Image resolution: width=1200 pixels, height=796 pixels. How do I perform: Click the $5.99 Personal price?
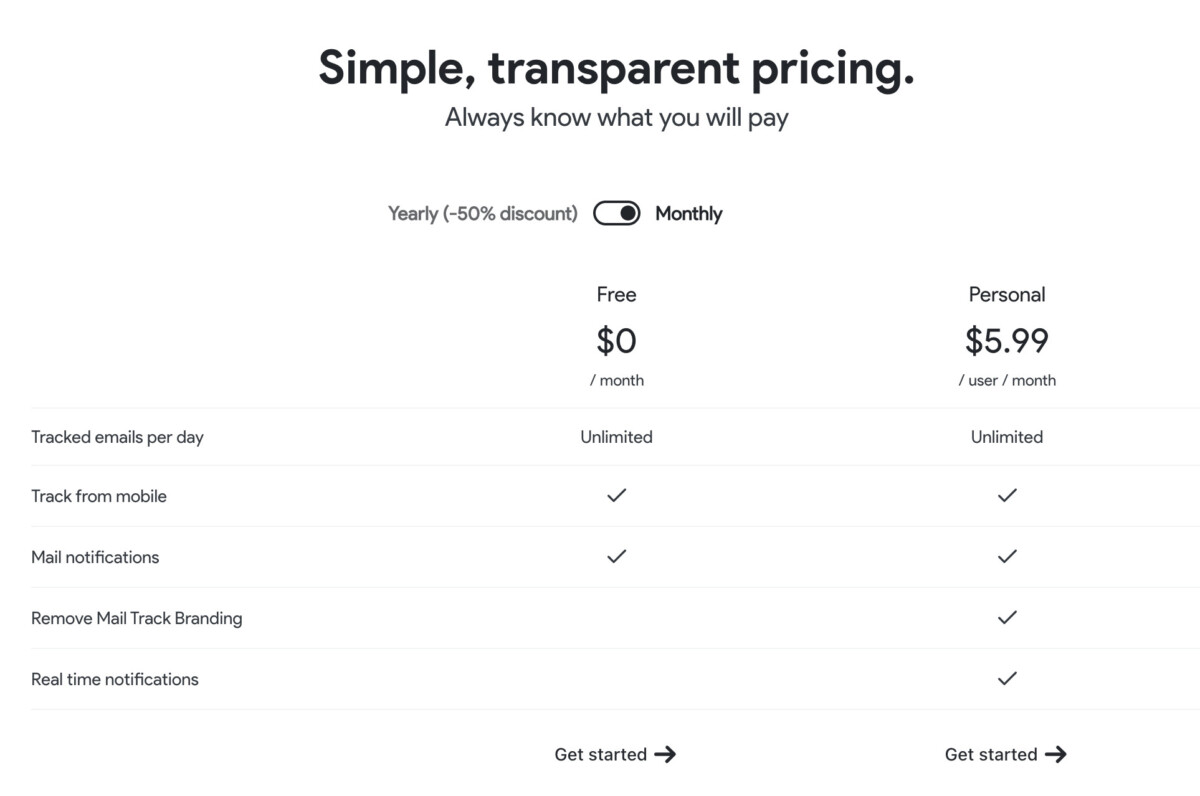coord(1007,341)
